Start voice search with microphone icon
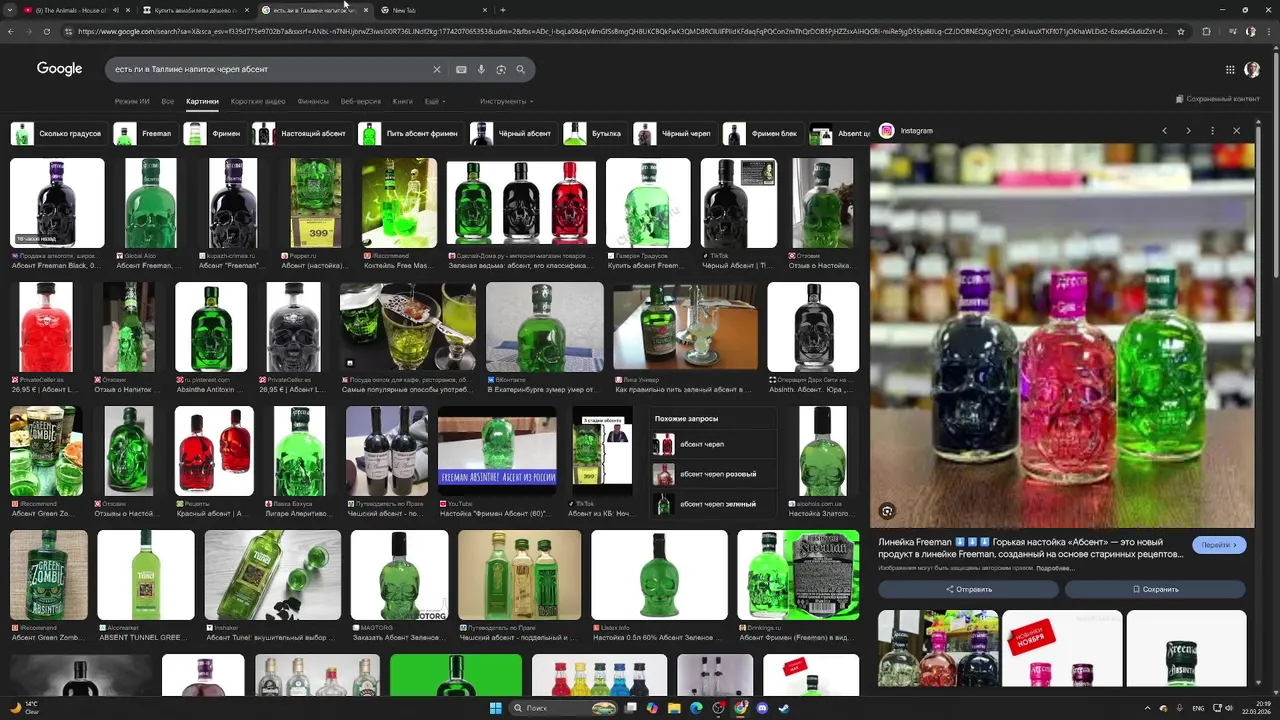Screen dimensions: 1280x720 (x=481, y=70)
